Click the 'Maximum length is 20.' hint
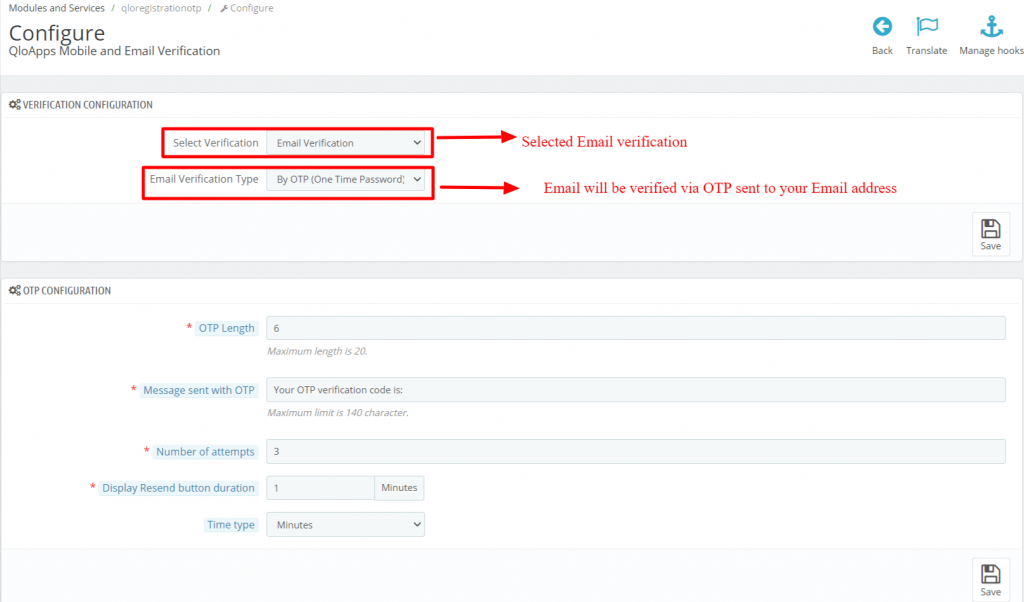 click(x=317, y=351)
